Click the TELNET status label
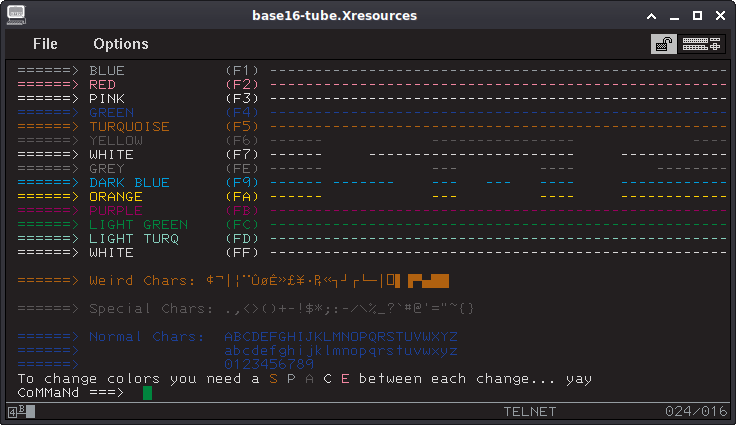This screenshot has width=736, height=425. [529, 412]
